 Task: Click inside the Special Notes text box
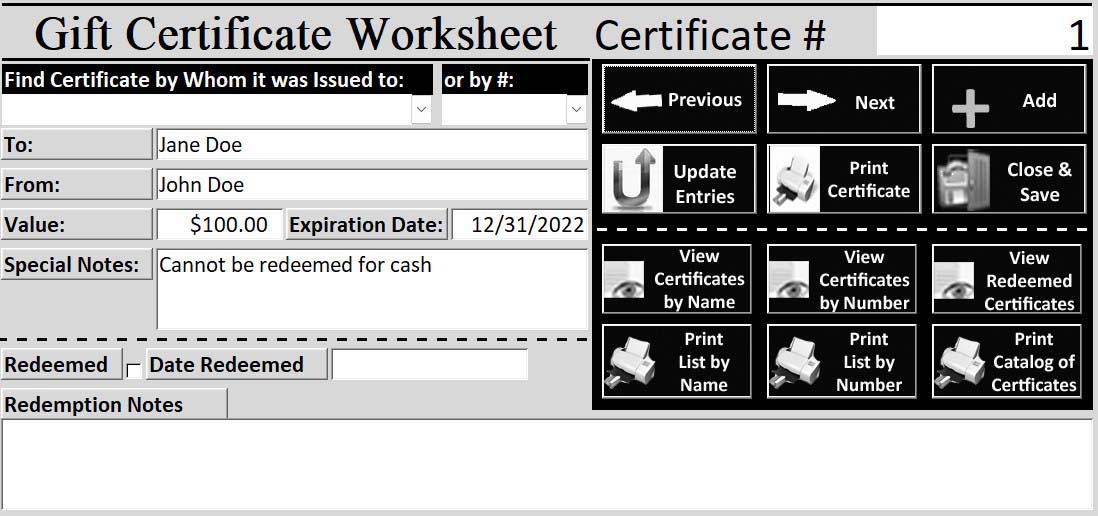point(371,289)
